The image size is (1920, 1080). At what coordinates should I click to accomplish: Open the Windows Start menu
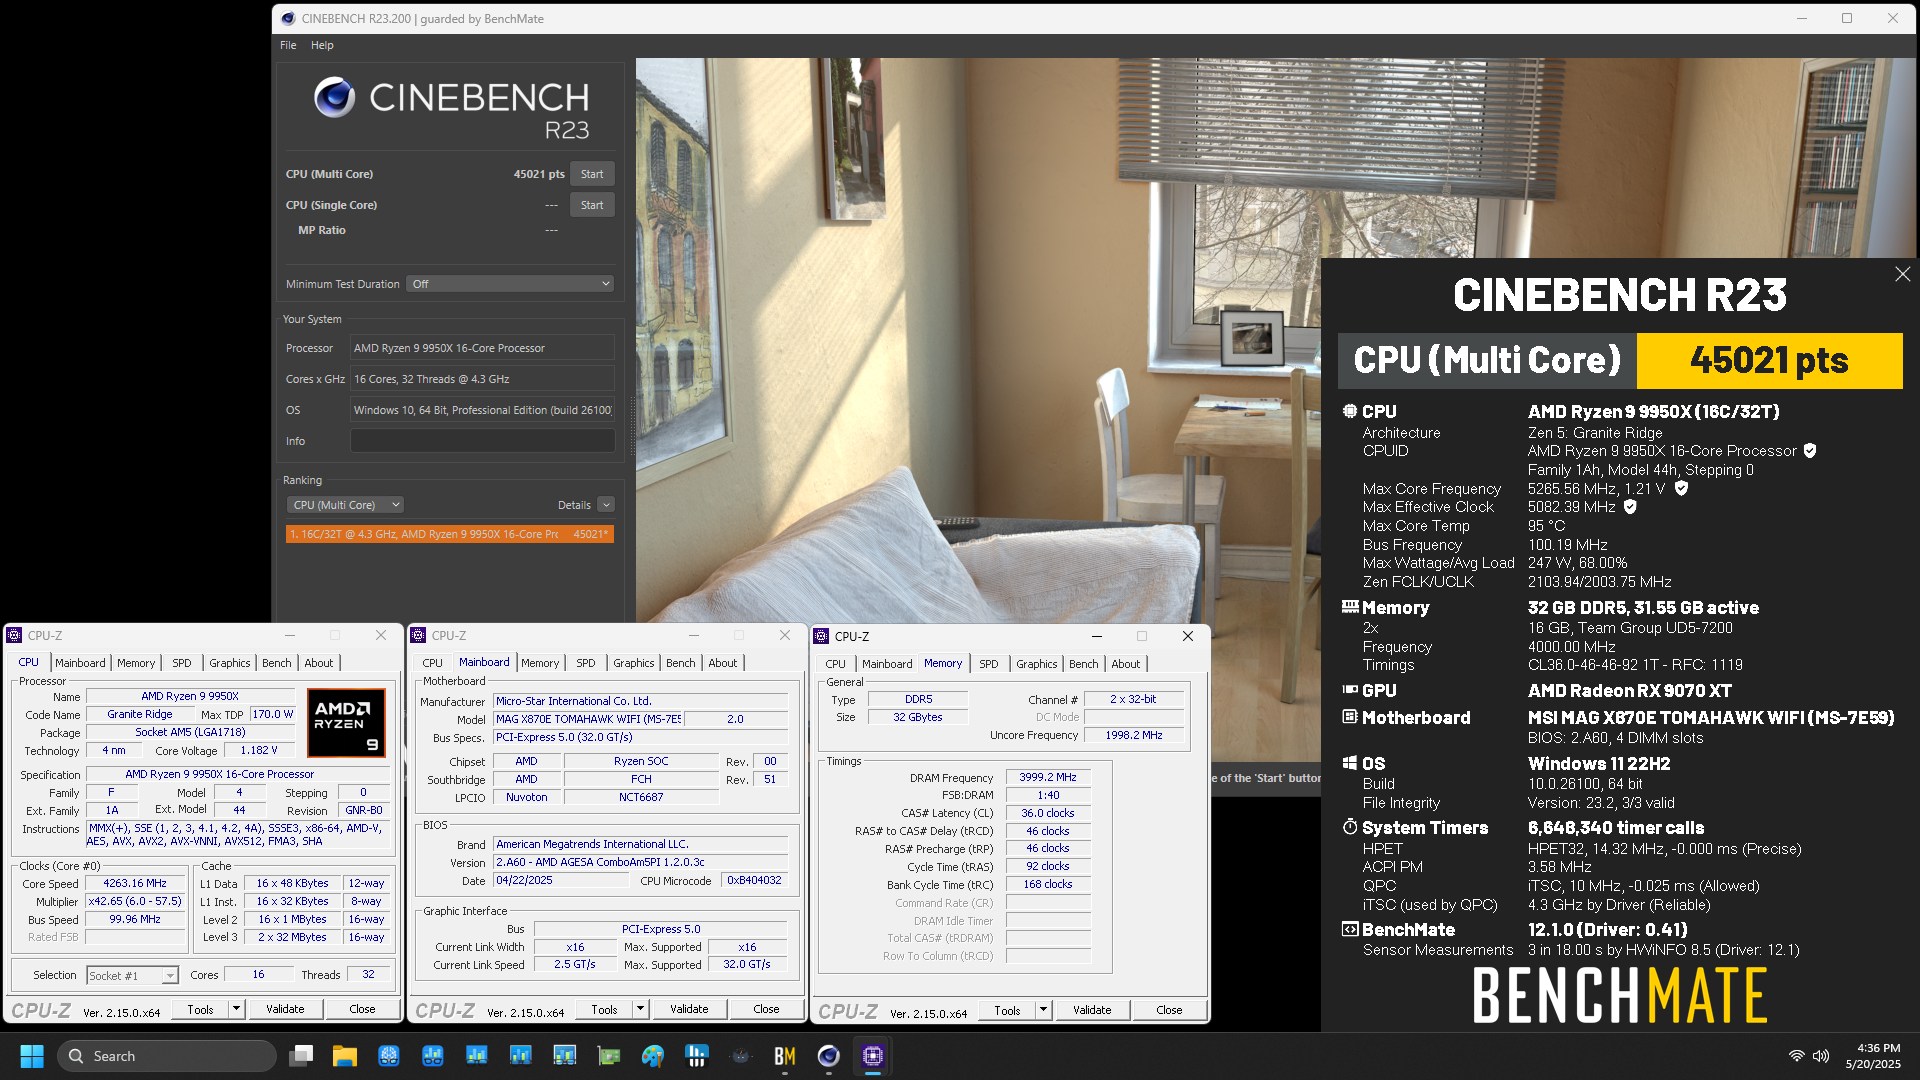32,1056
